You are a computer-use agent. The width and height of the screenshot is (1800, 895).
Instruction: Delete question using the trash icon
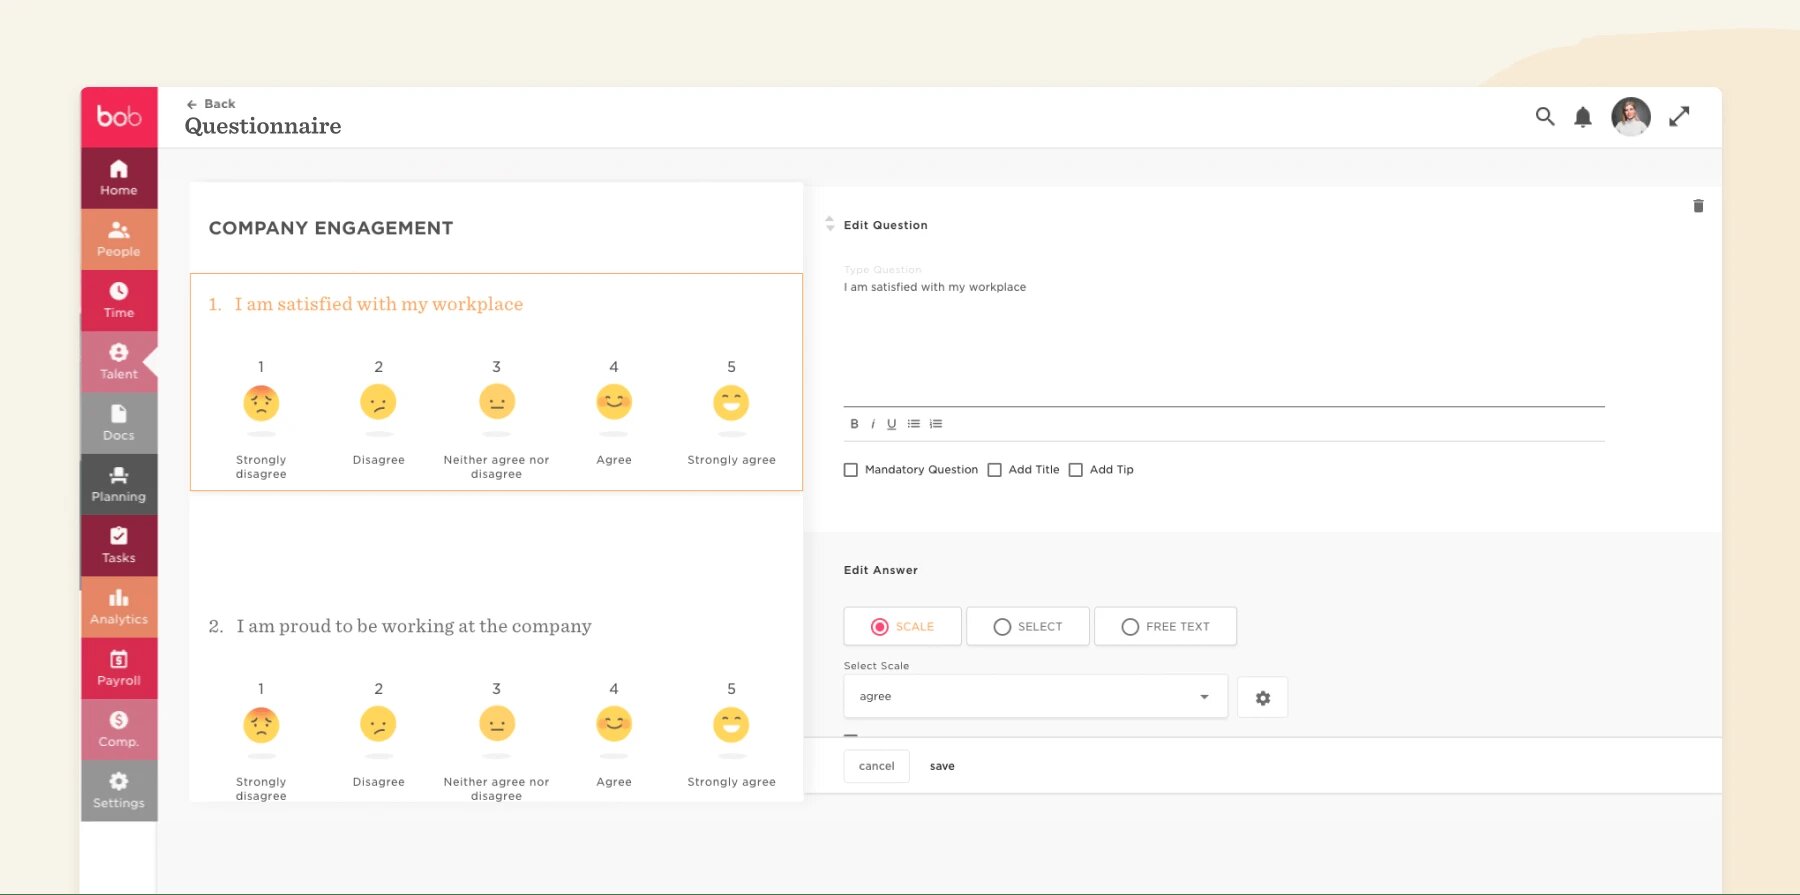[1697, 206]
